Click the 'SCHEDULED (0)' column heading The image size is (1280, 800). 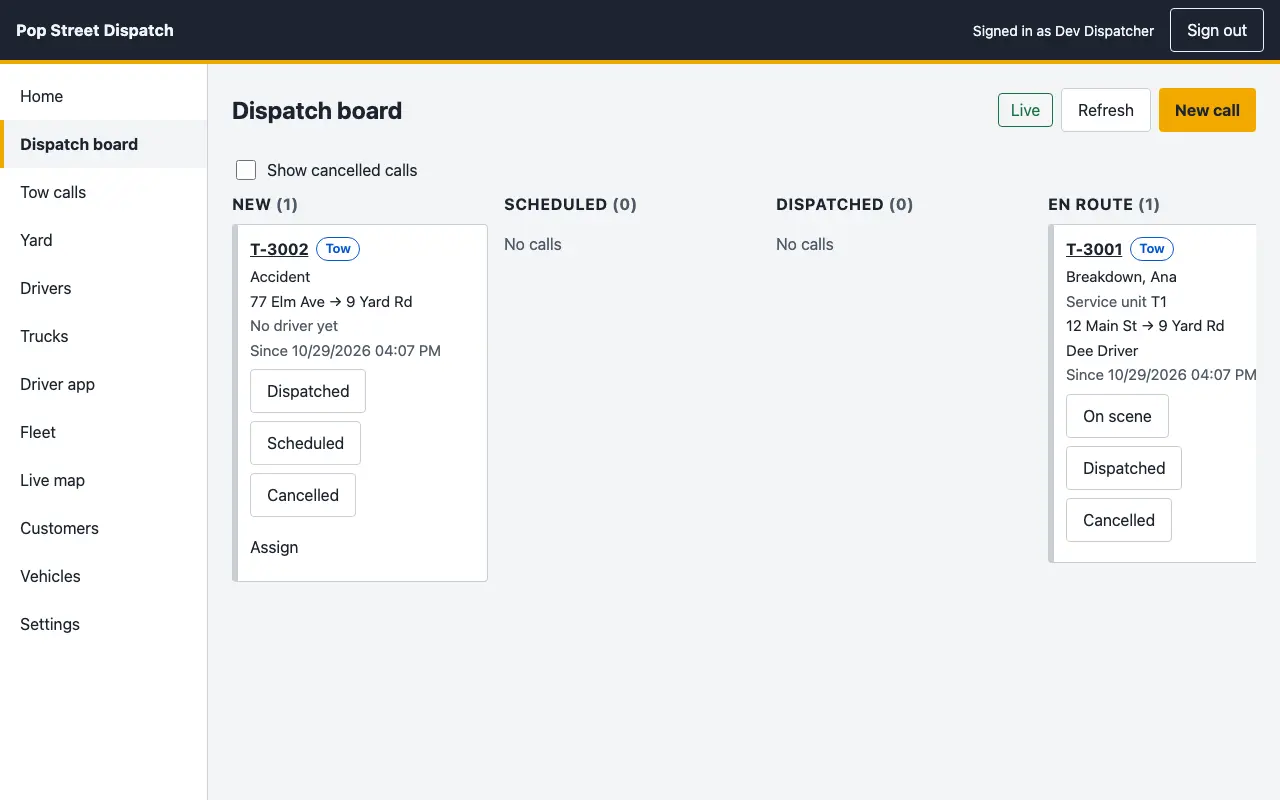(x=570, y=204)
